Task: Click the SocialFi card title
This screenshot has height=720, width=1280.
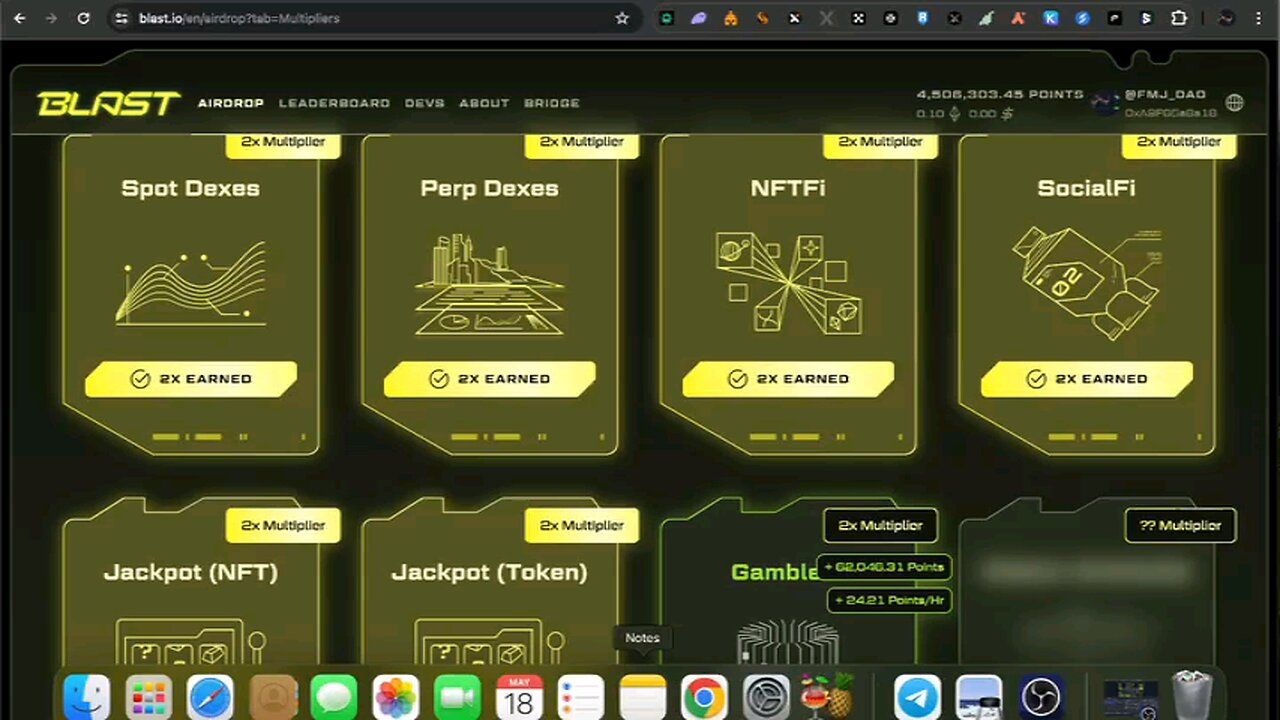Action: [1086, 188]
